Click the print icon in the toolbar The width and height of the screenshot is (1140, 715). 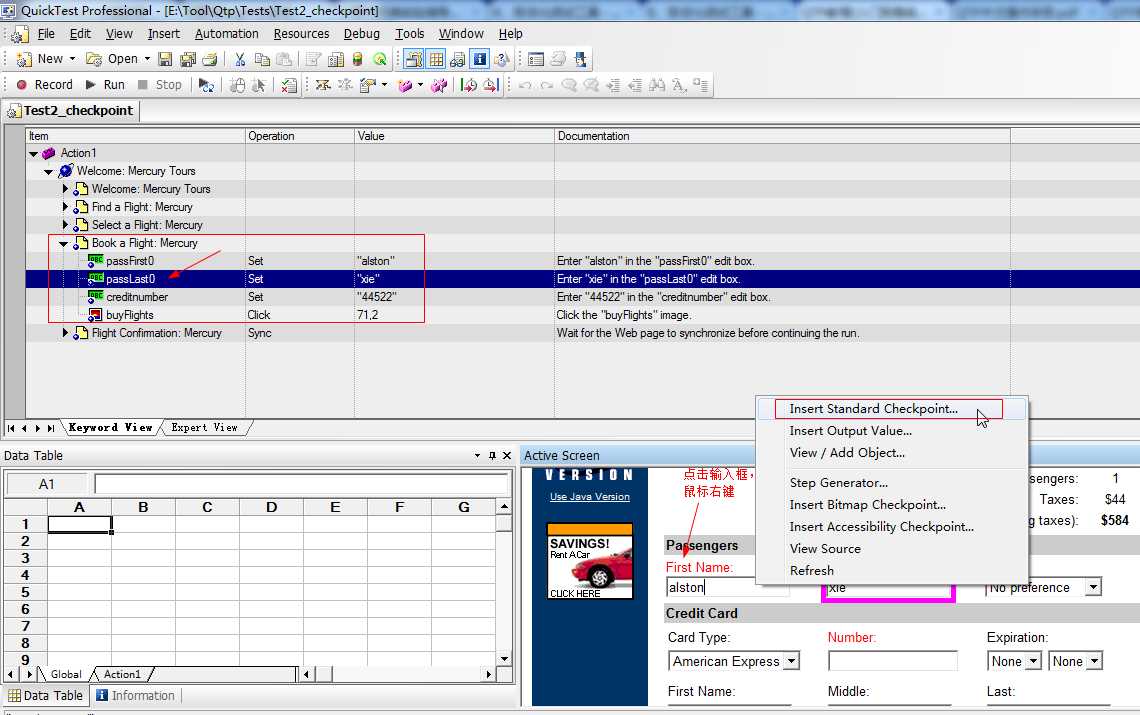pyautogui.click(x=209, y=59)
